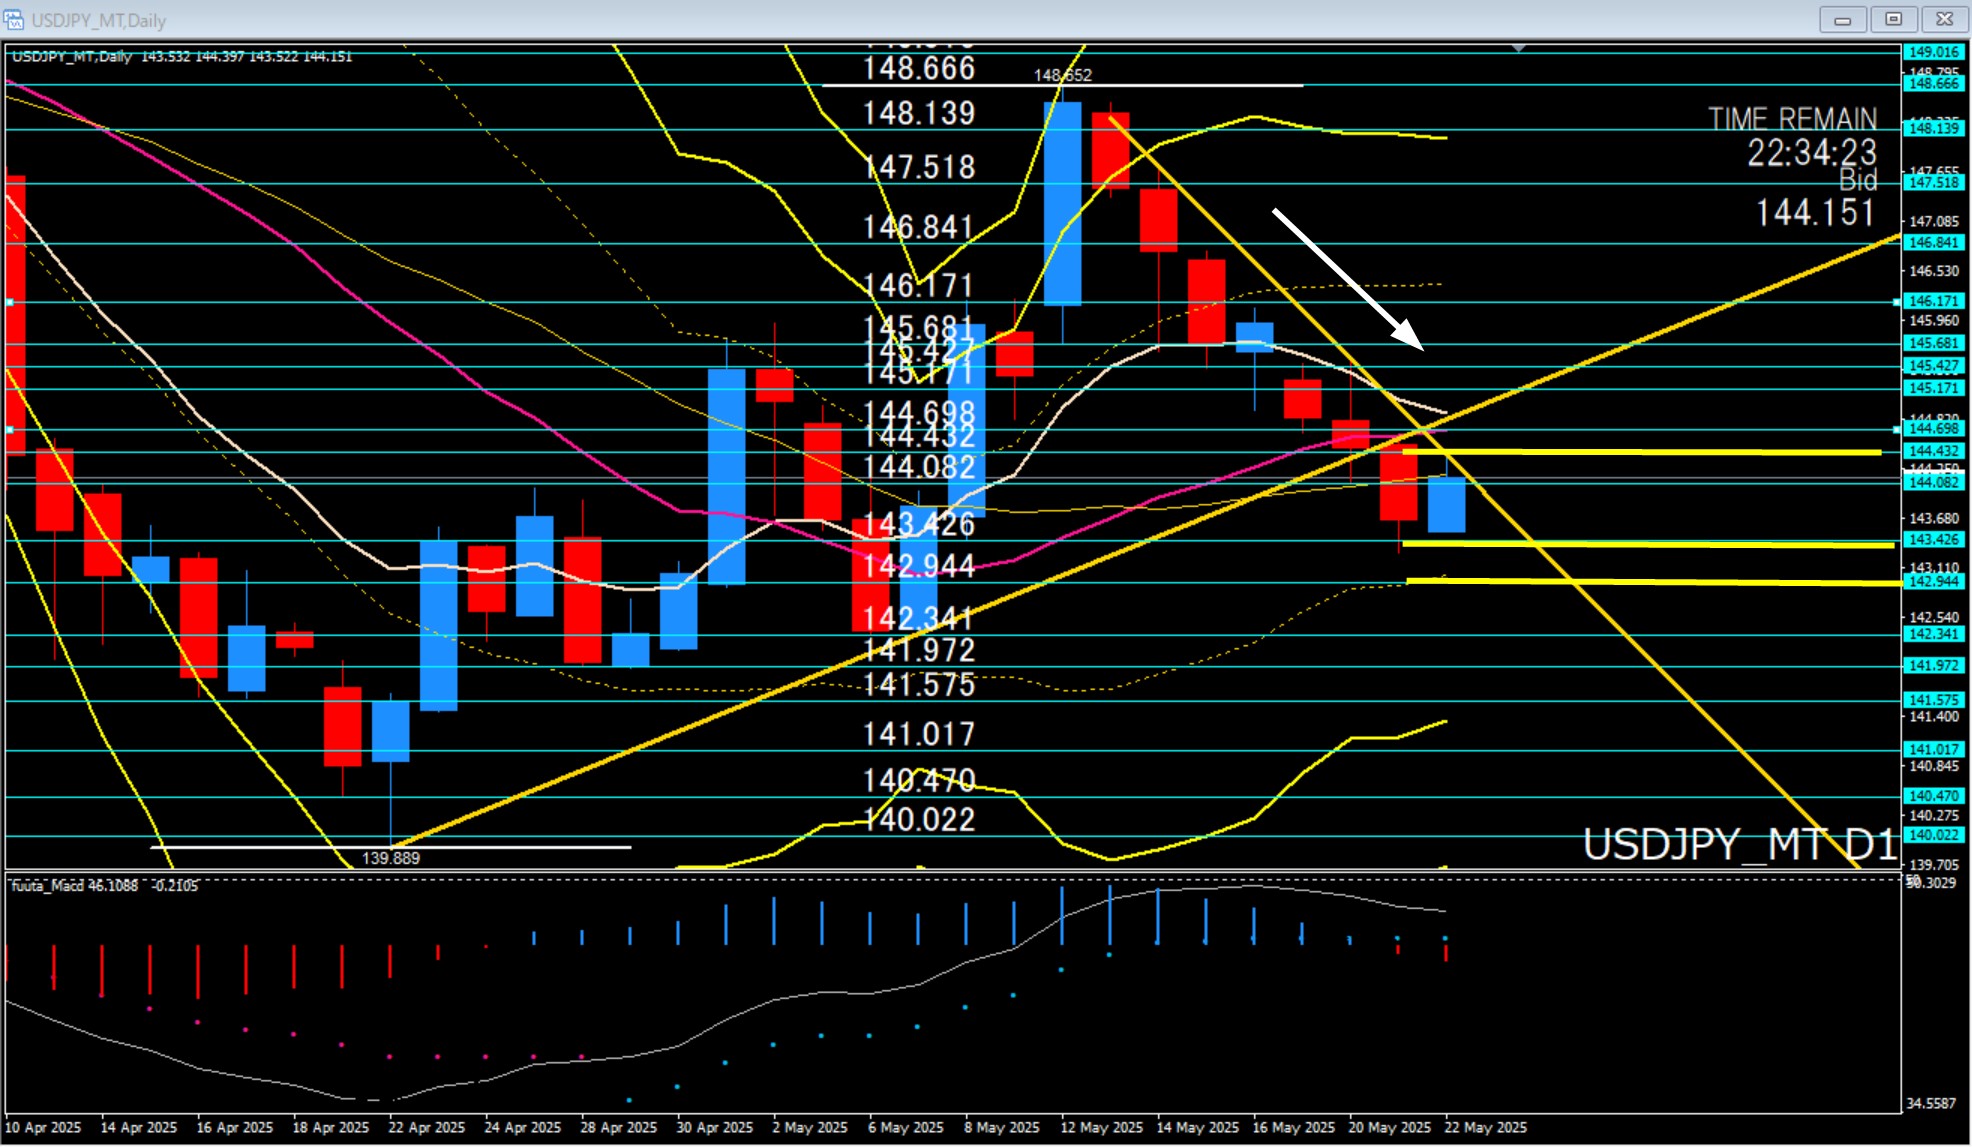Click the large 140.470 level label on chart

click(x=919, y=780)
